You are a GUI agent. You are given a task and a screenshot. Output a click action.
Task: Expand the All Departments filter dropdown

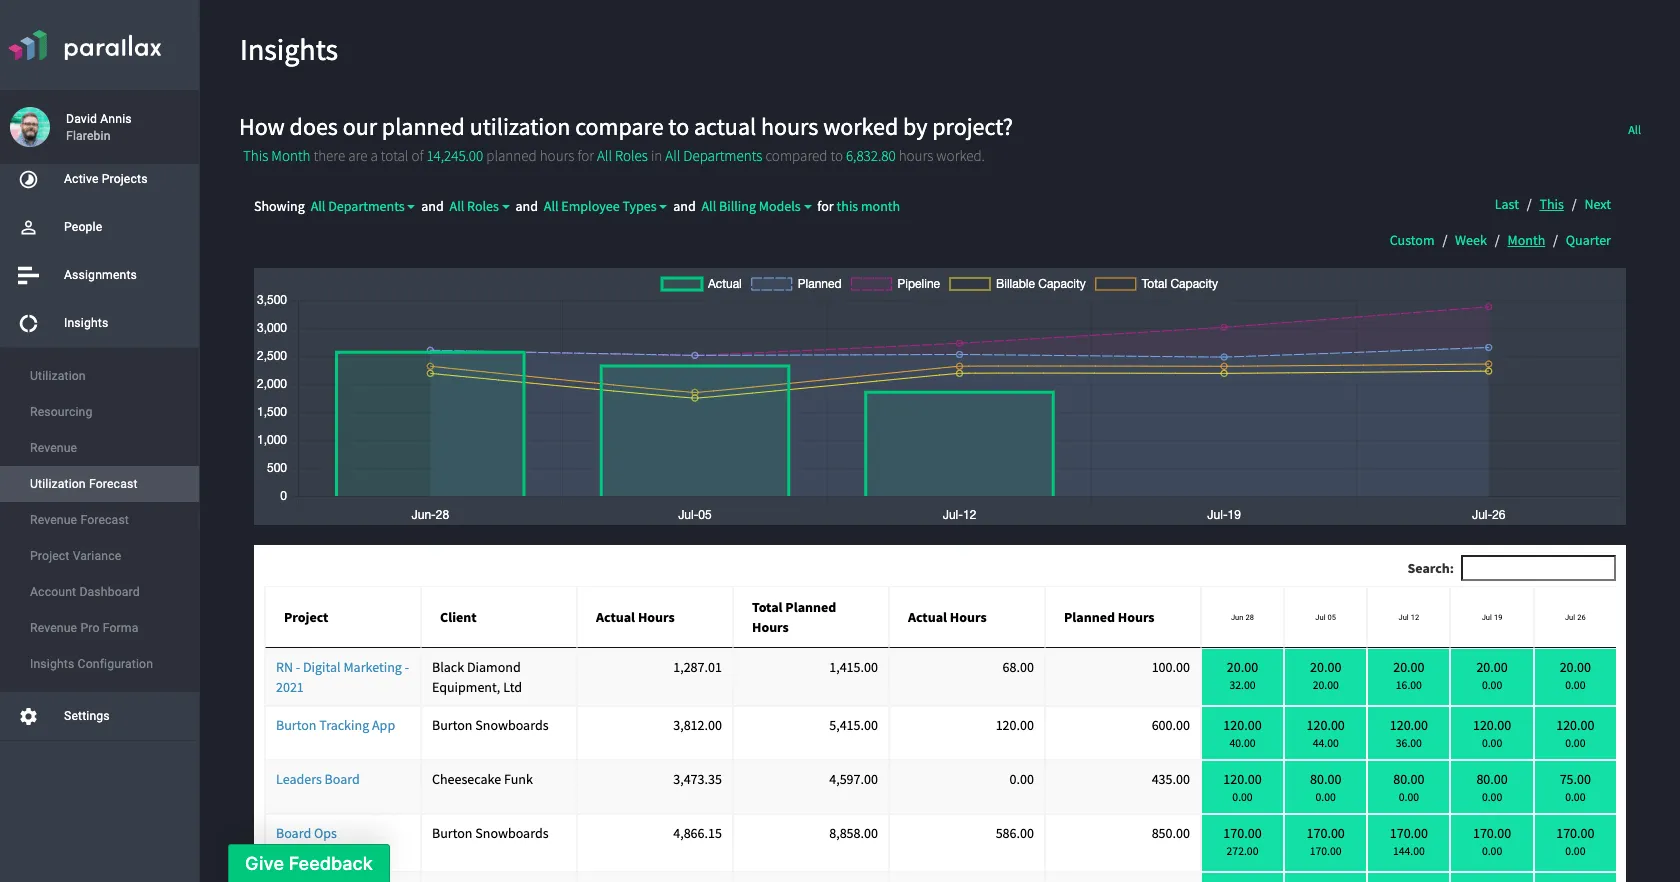coord(362,207)
